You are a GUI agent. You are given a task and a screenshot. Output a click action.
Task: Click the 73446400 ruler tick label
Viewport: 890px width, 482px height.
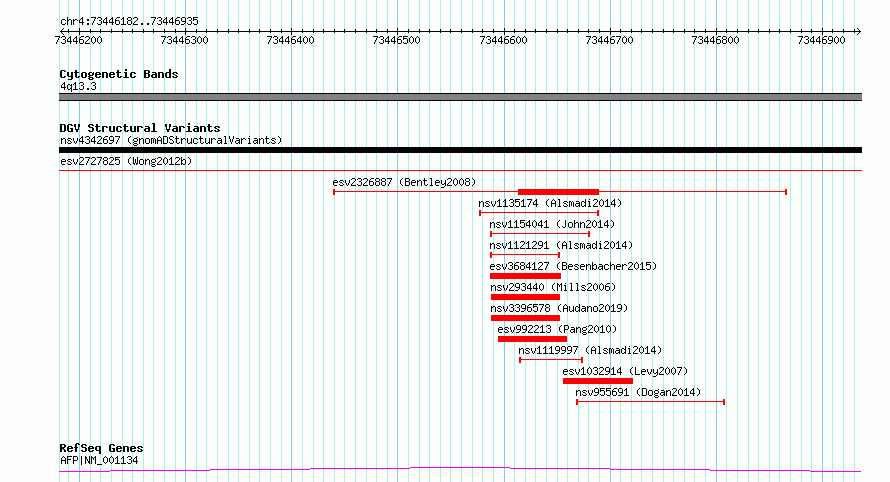[x=290, y=40]
